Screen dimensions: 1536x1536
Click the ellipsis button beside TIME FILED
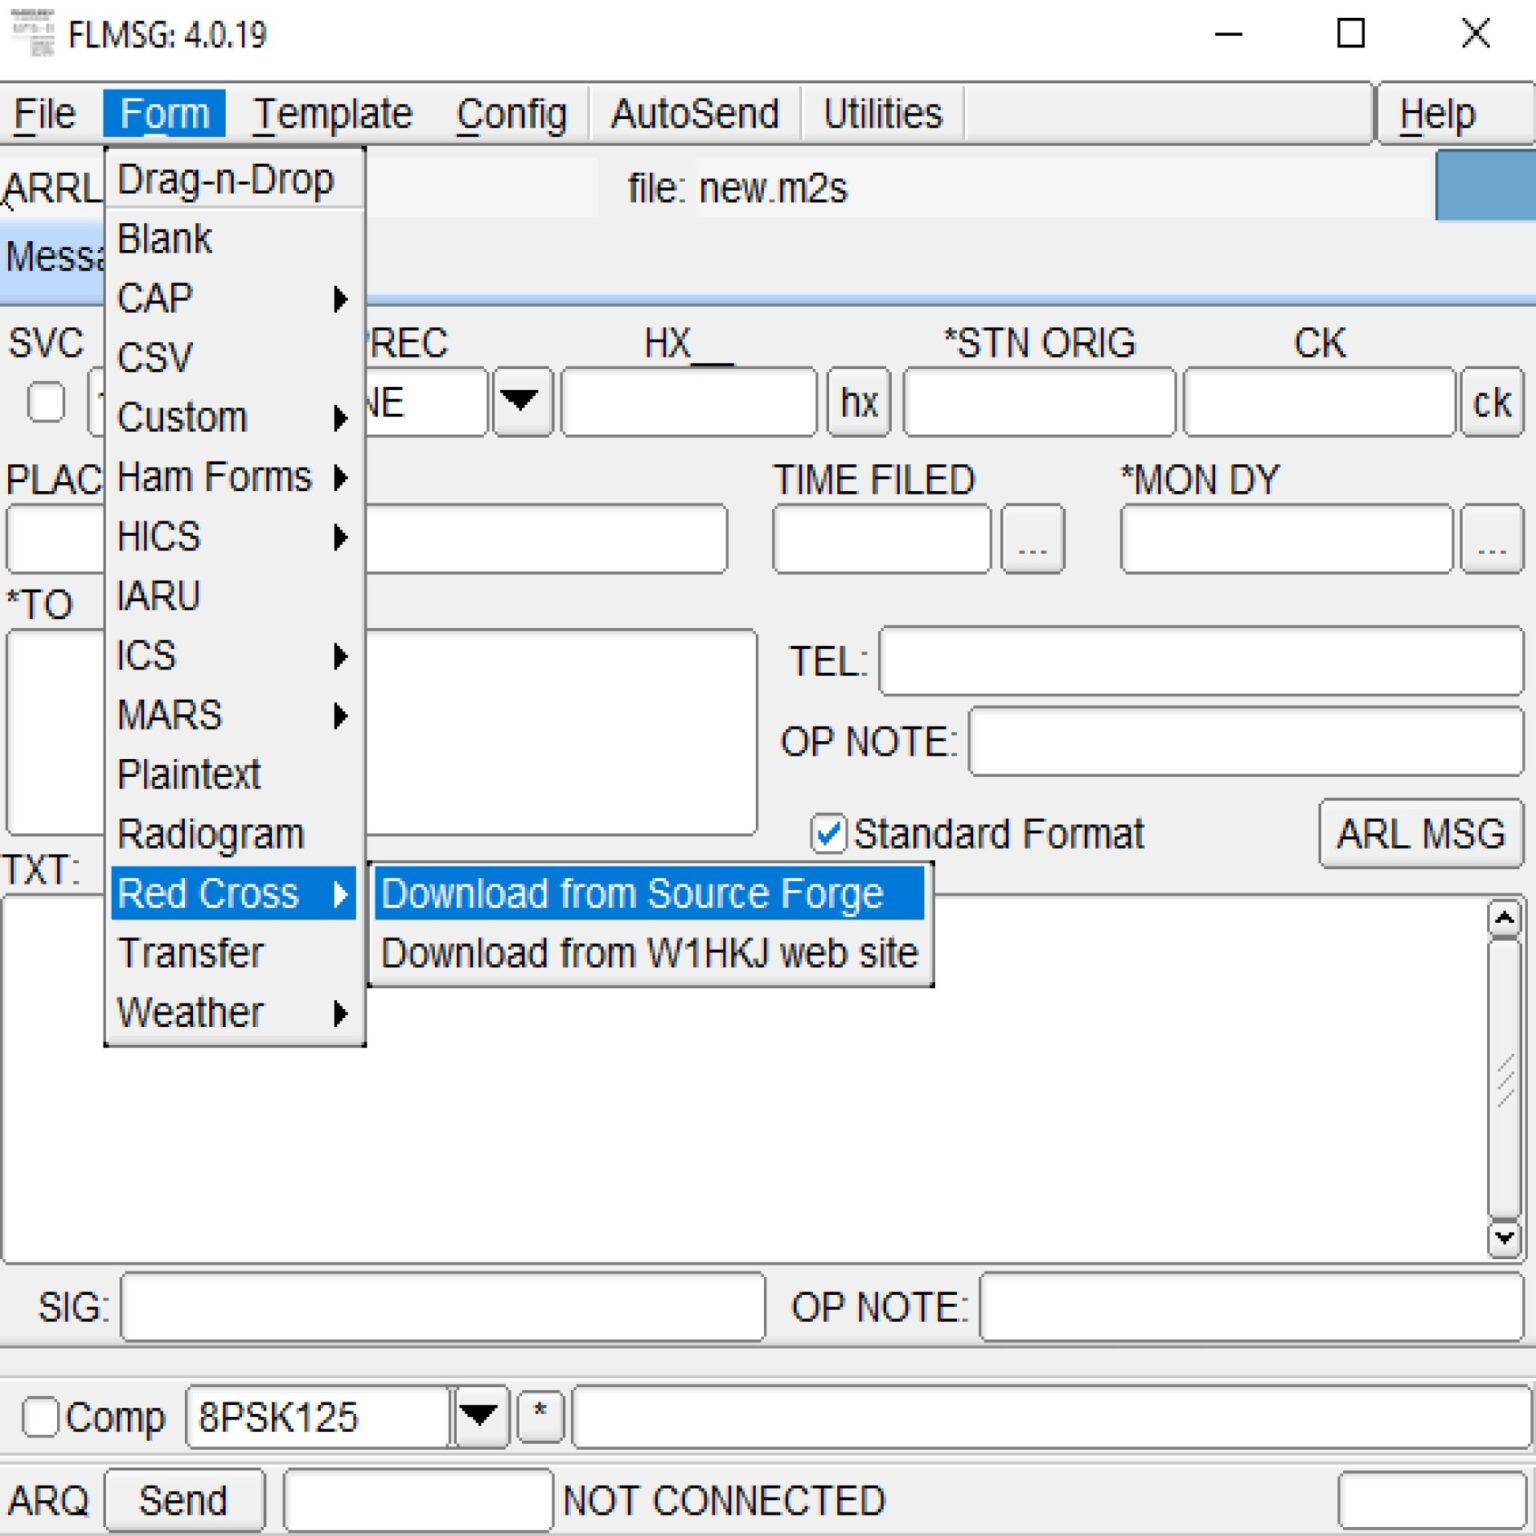click(1032, 539)
